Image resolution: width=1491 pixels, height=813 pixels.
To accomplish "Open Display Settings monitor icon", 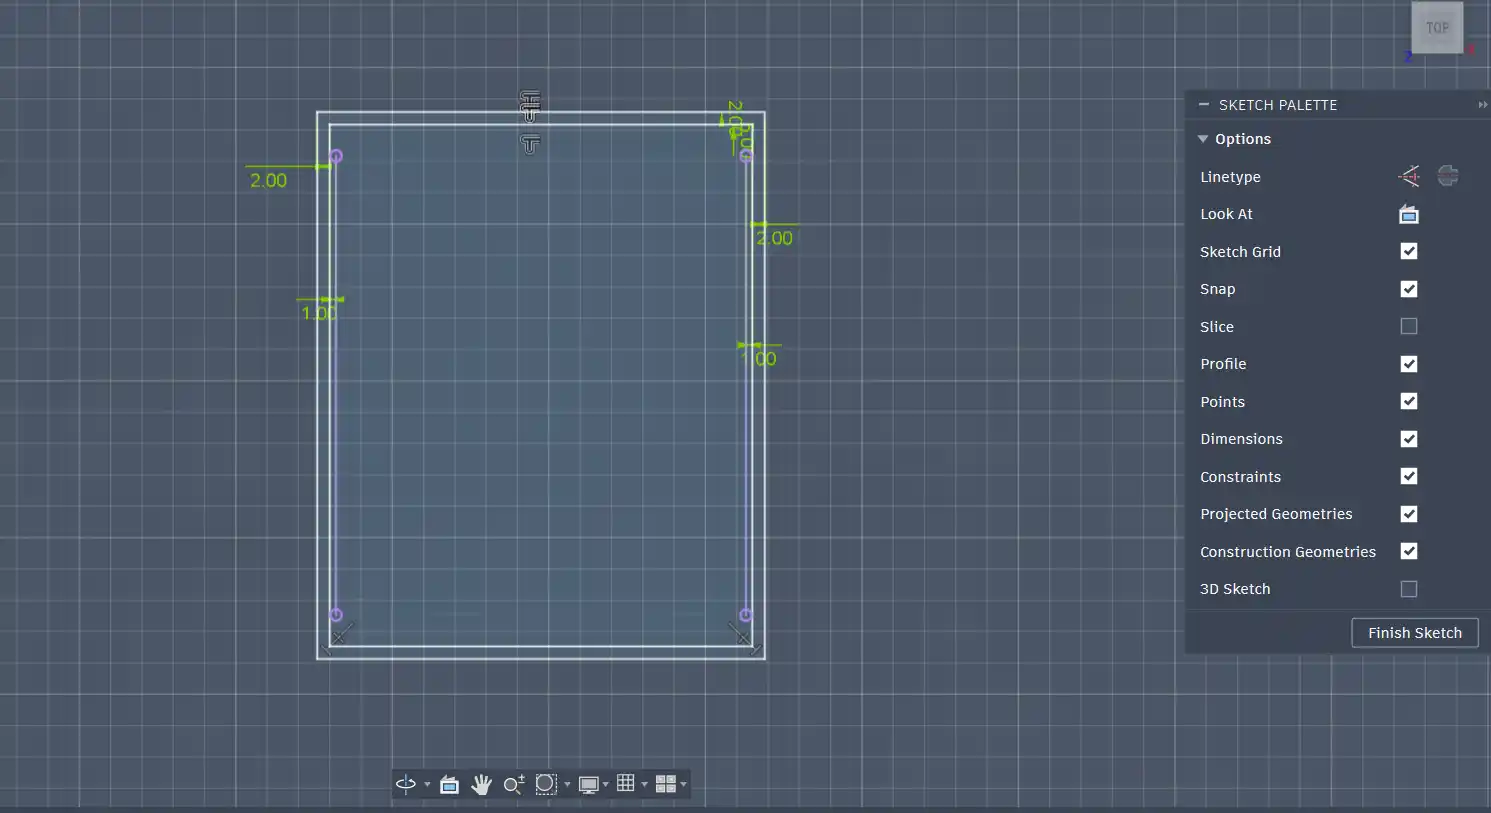I will [x=588, y=784].
